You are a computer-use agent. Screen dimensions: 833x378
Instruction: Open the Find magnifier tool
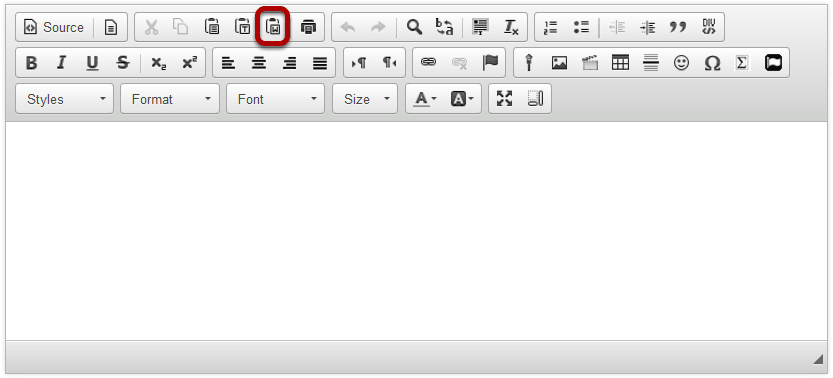pyautogui.click(x=414, y=27)
